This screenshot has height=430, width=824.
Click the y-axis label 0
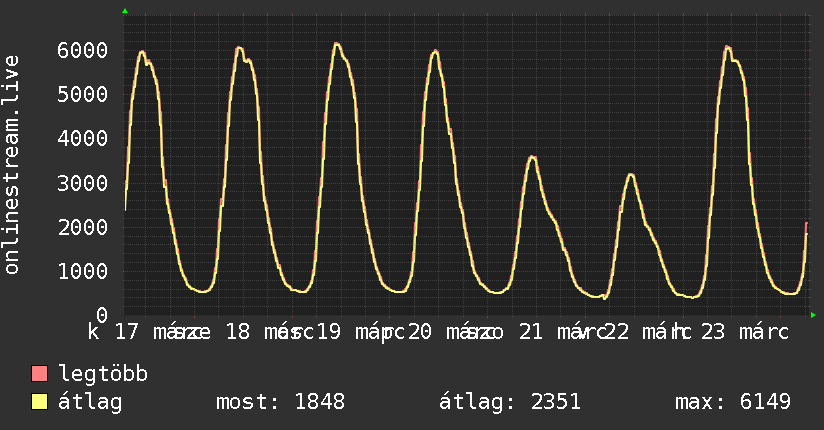coord(102,315)
